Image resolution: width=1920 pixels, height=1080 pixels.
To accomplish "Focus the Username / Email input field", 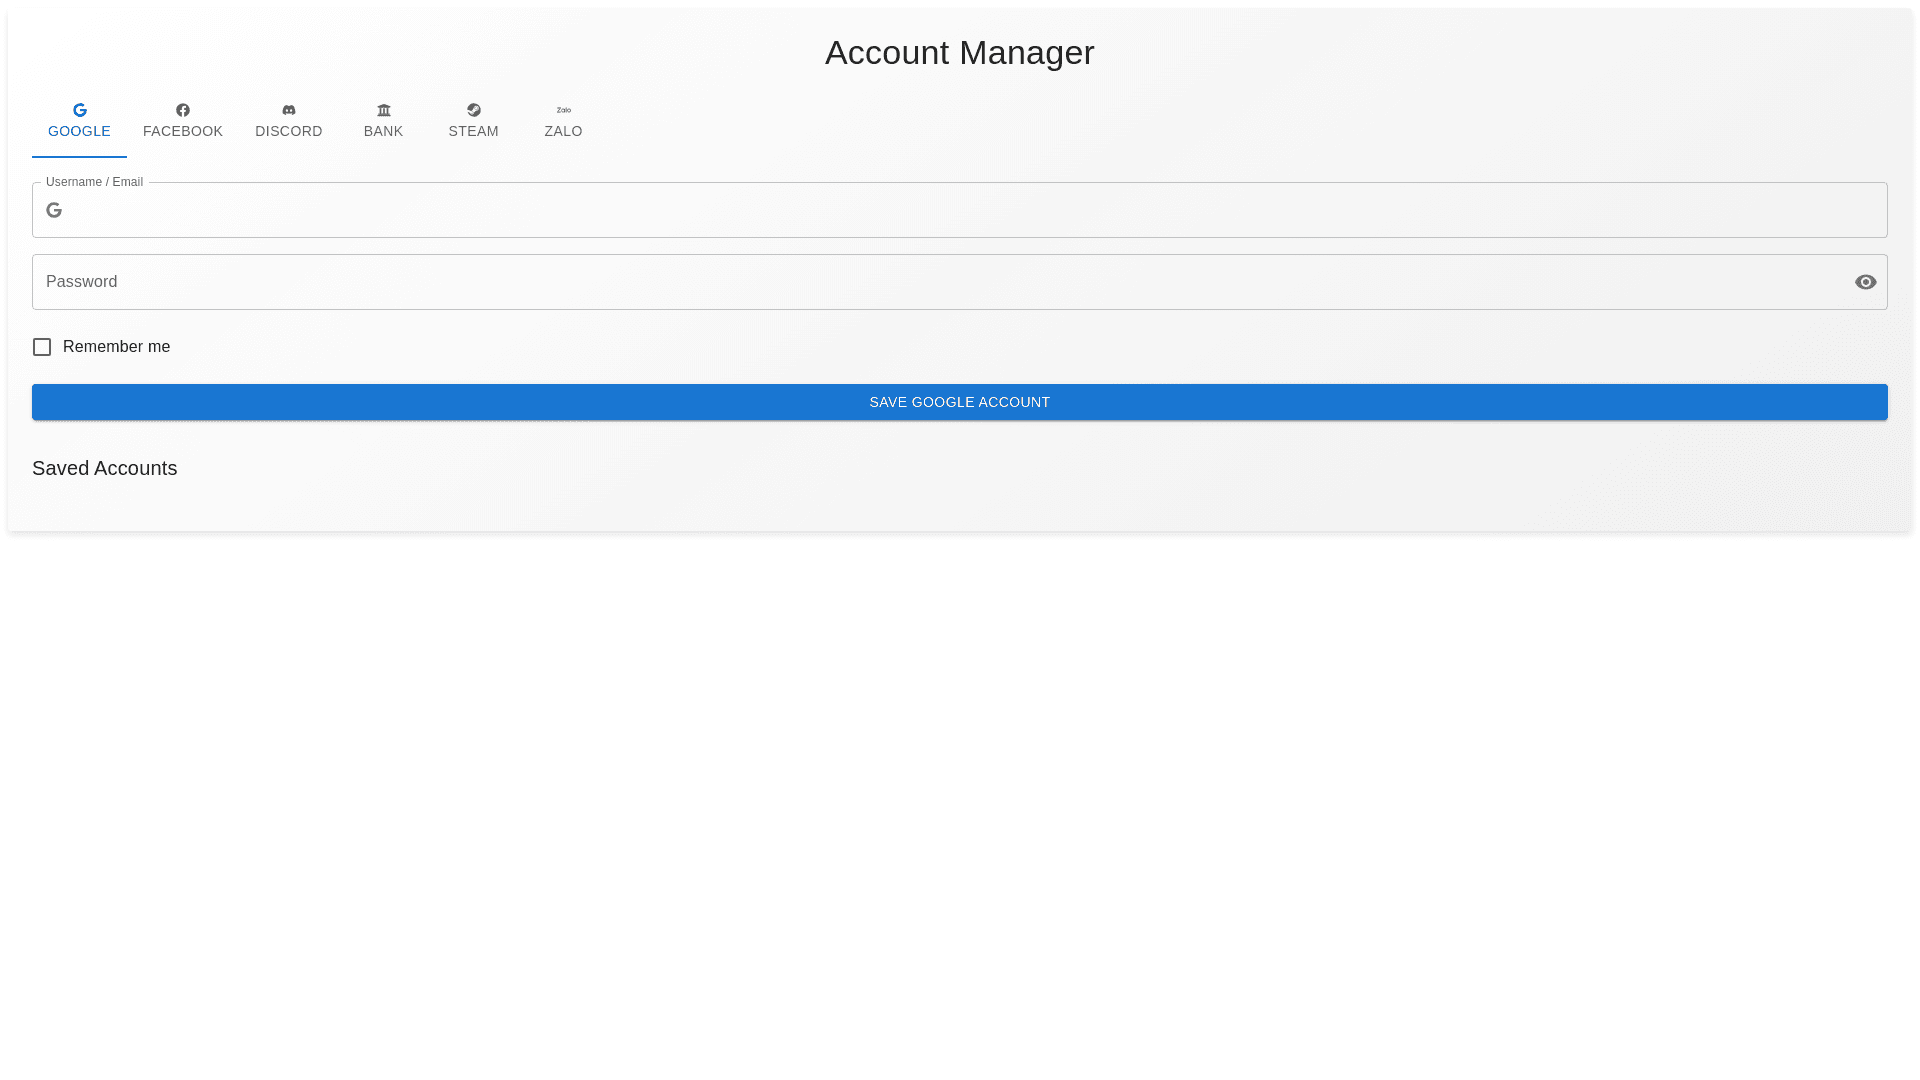I will tap(960, 210).
